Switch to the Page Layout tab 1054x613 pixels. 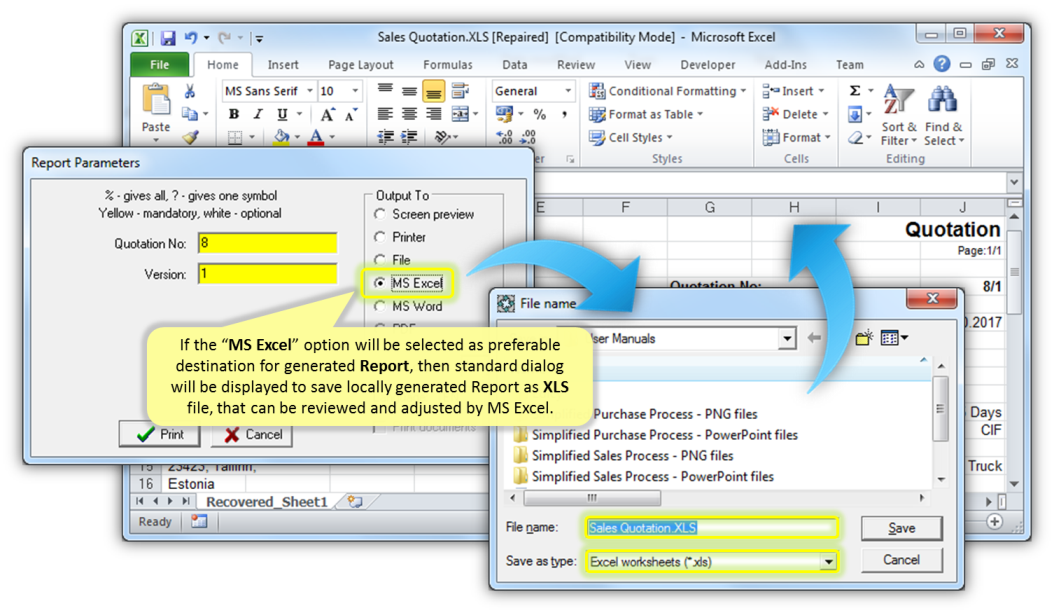click(x=361, y=65)
